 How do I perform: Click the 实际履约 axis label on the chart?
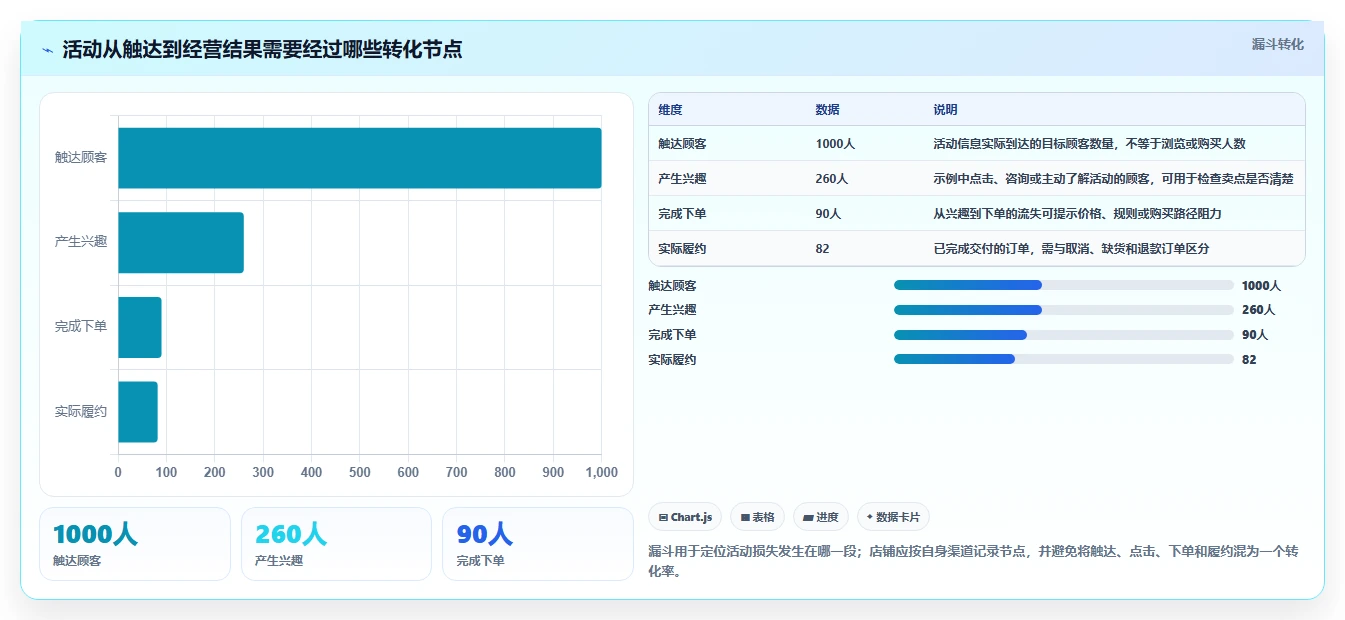coord(81,411)
